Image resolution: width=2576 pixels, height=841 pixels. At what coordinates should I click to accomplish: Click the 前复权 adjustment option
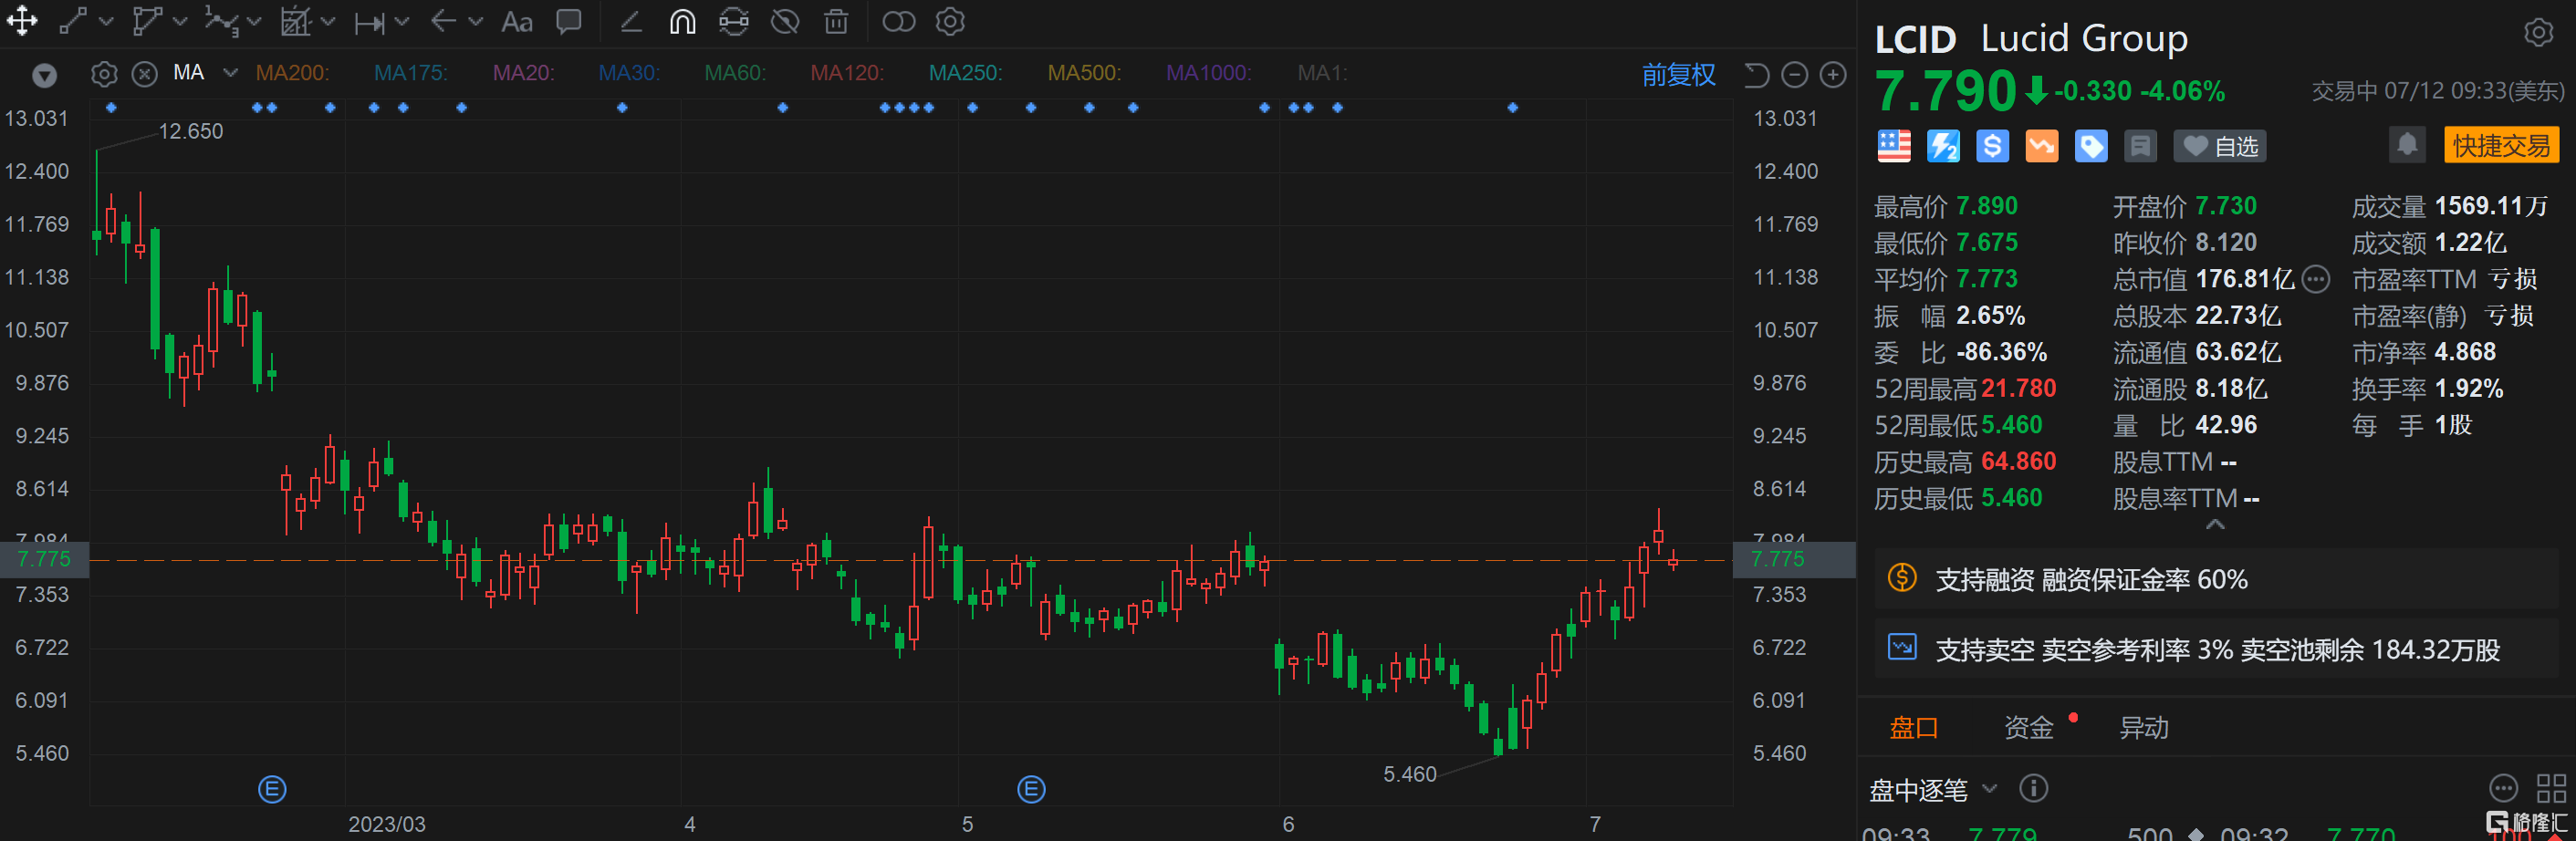pos(1678,75)
